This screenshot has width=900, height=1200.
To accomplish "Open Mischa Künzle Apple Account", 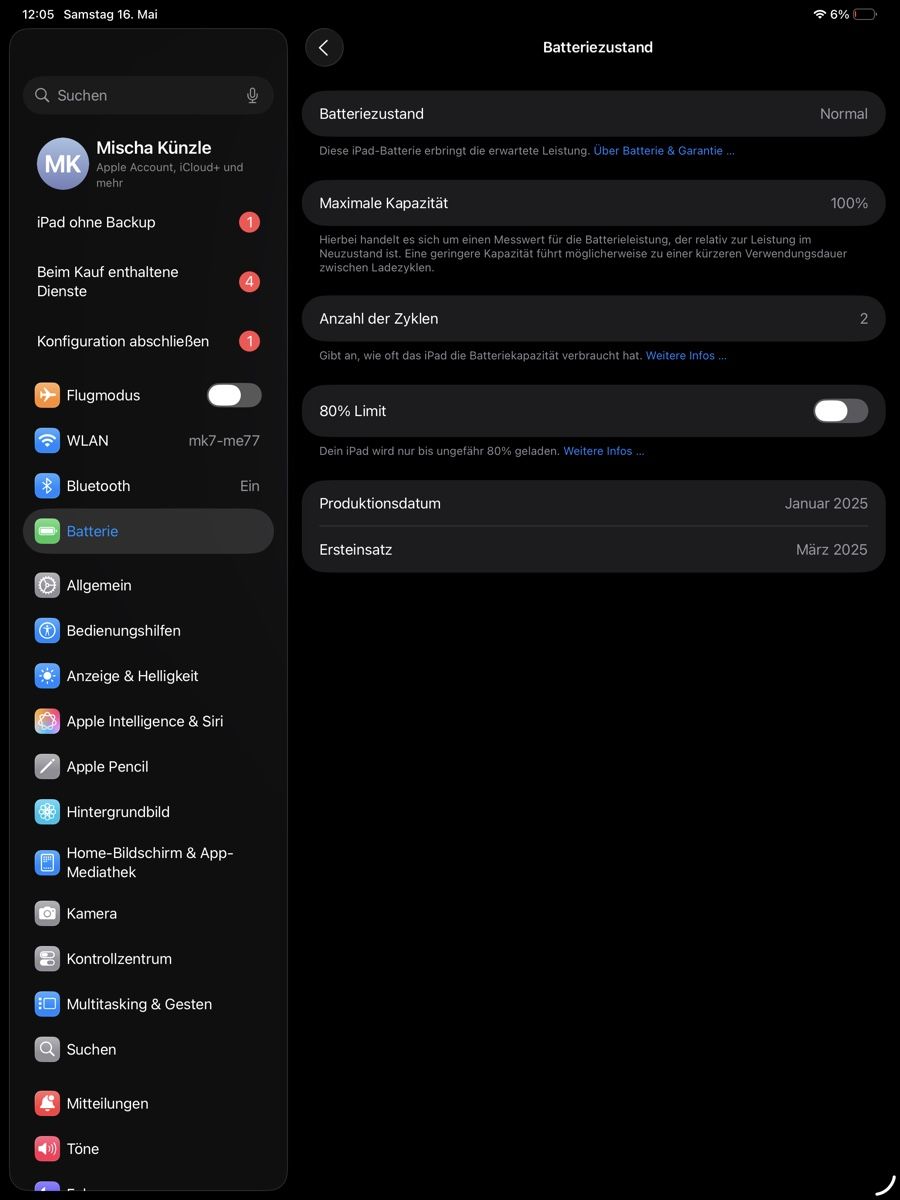I will pos(148,164).
